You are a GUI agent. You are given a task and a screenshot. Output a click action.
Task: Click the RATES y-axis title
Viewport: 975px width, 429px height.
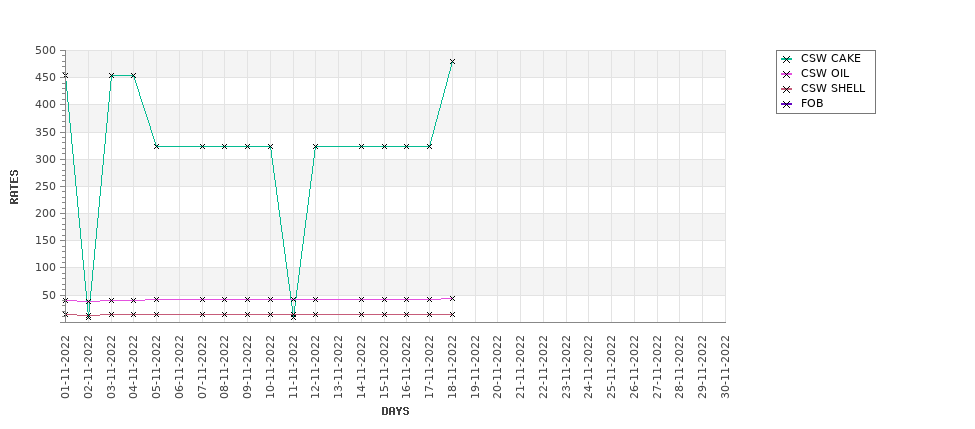coord(14,187)
